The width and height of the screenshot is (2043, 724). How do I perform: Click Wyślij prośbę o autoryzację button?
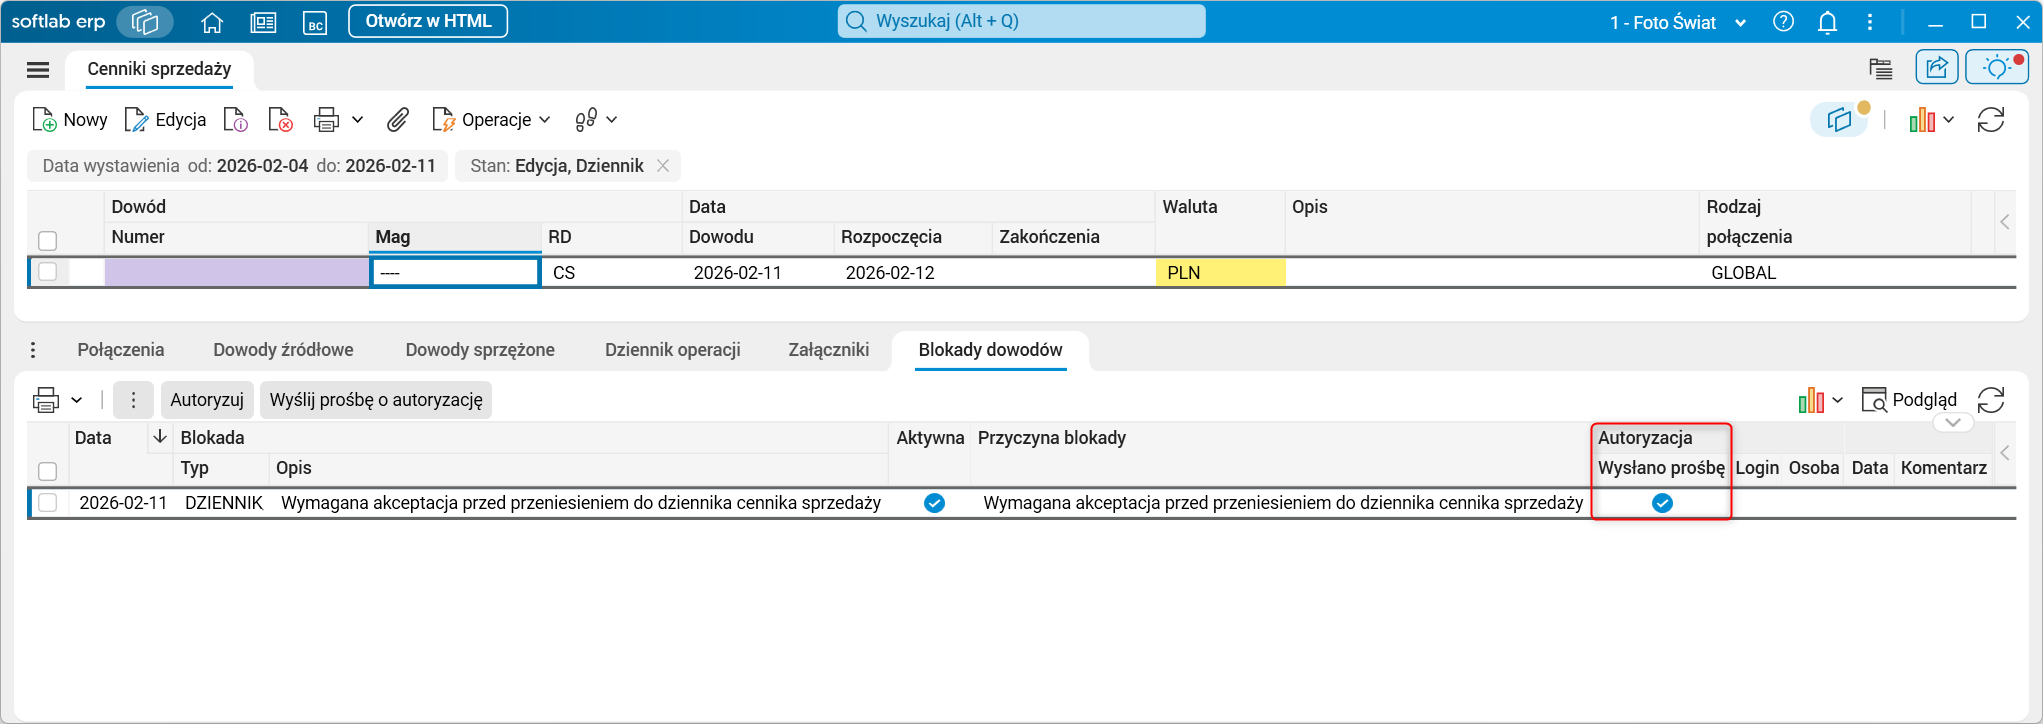pyautogui.click(x=376, y=400)
